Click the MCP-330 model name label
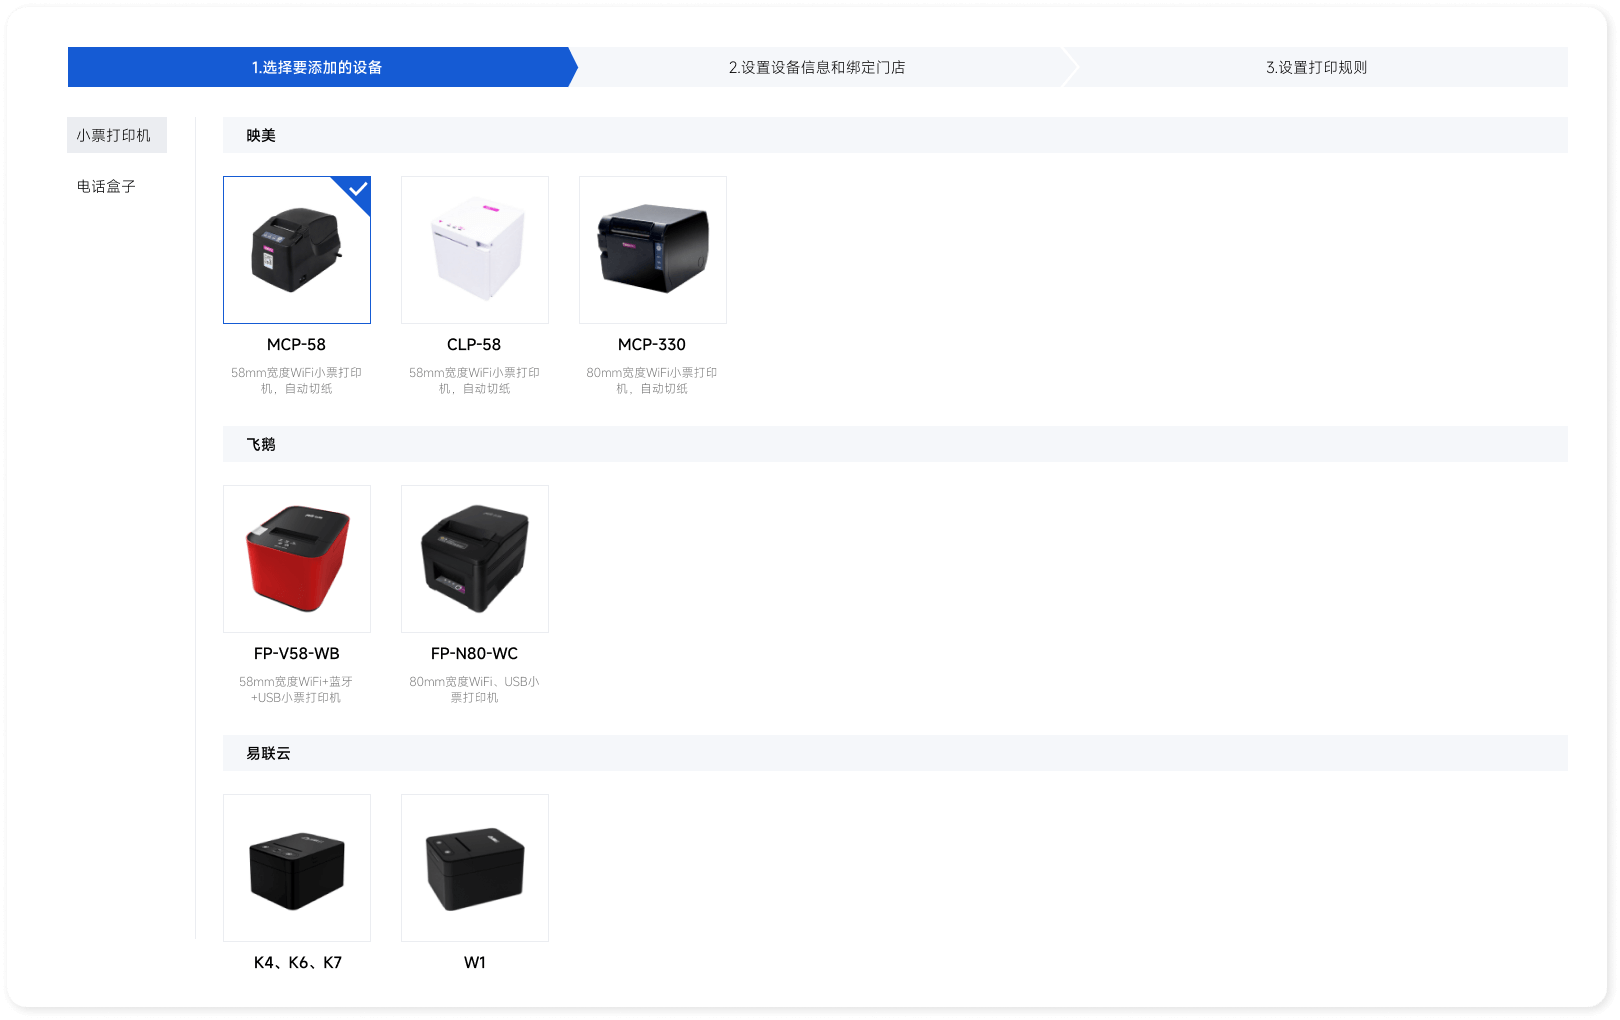The image size is (1620, 1020). pyautogui.click(x=652, y=344)
